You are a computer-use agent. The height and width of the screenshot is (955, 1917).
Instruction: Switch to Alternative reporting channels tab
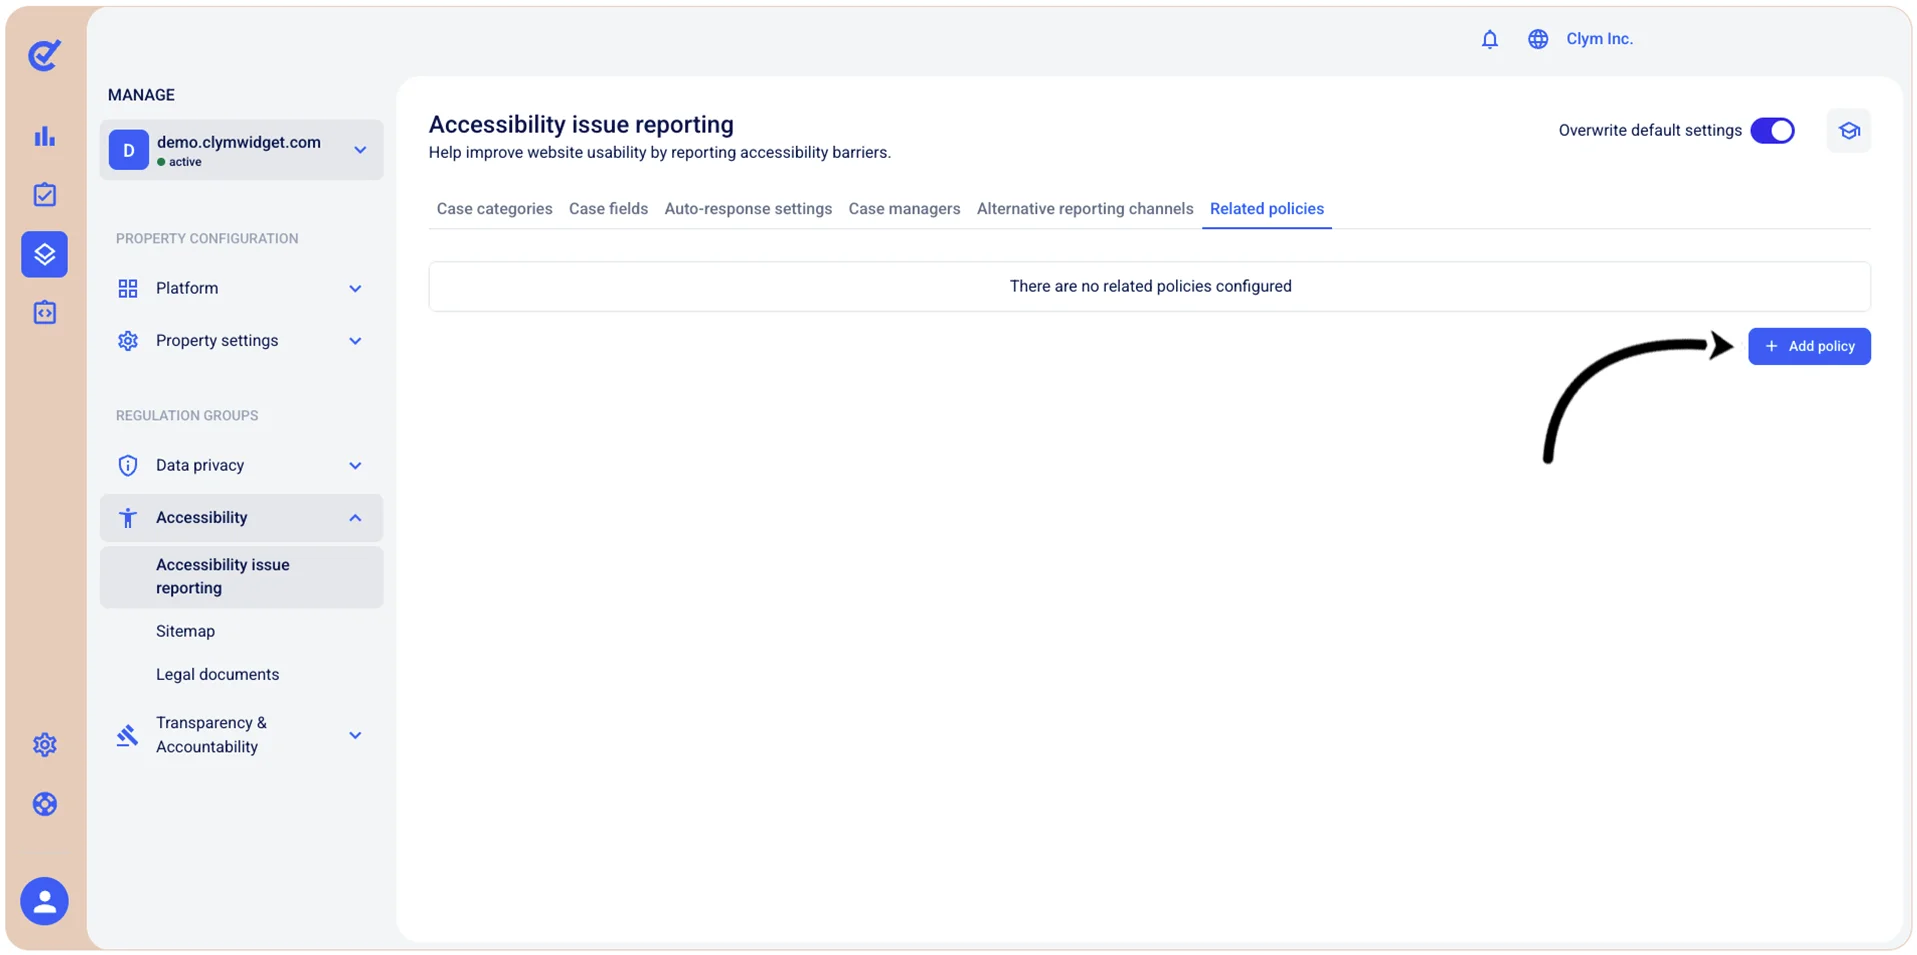[x=1085, y=209]
